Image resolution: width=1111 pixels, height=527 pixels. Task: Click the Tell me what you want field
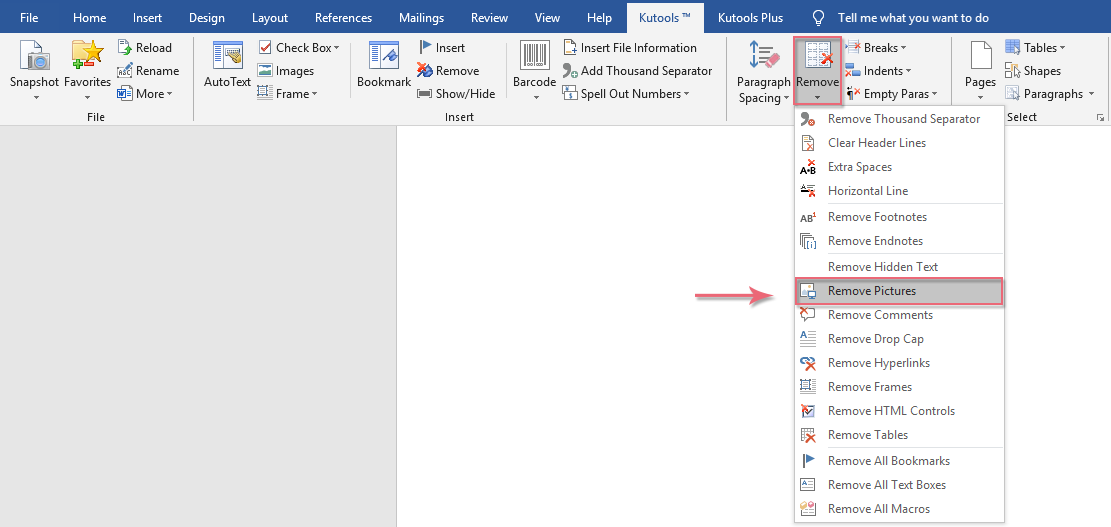pos(913,18)
